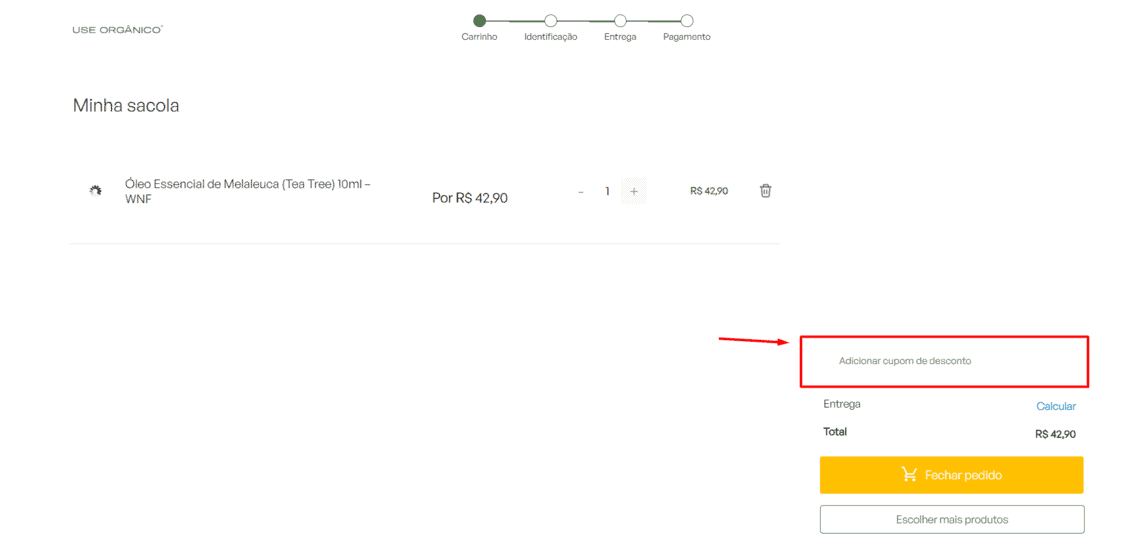This screenshot has height=548, width=1145.
Task: Click the Entrega step circle
Action: (x=620, y=20)
